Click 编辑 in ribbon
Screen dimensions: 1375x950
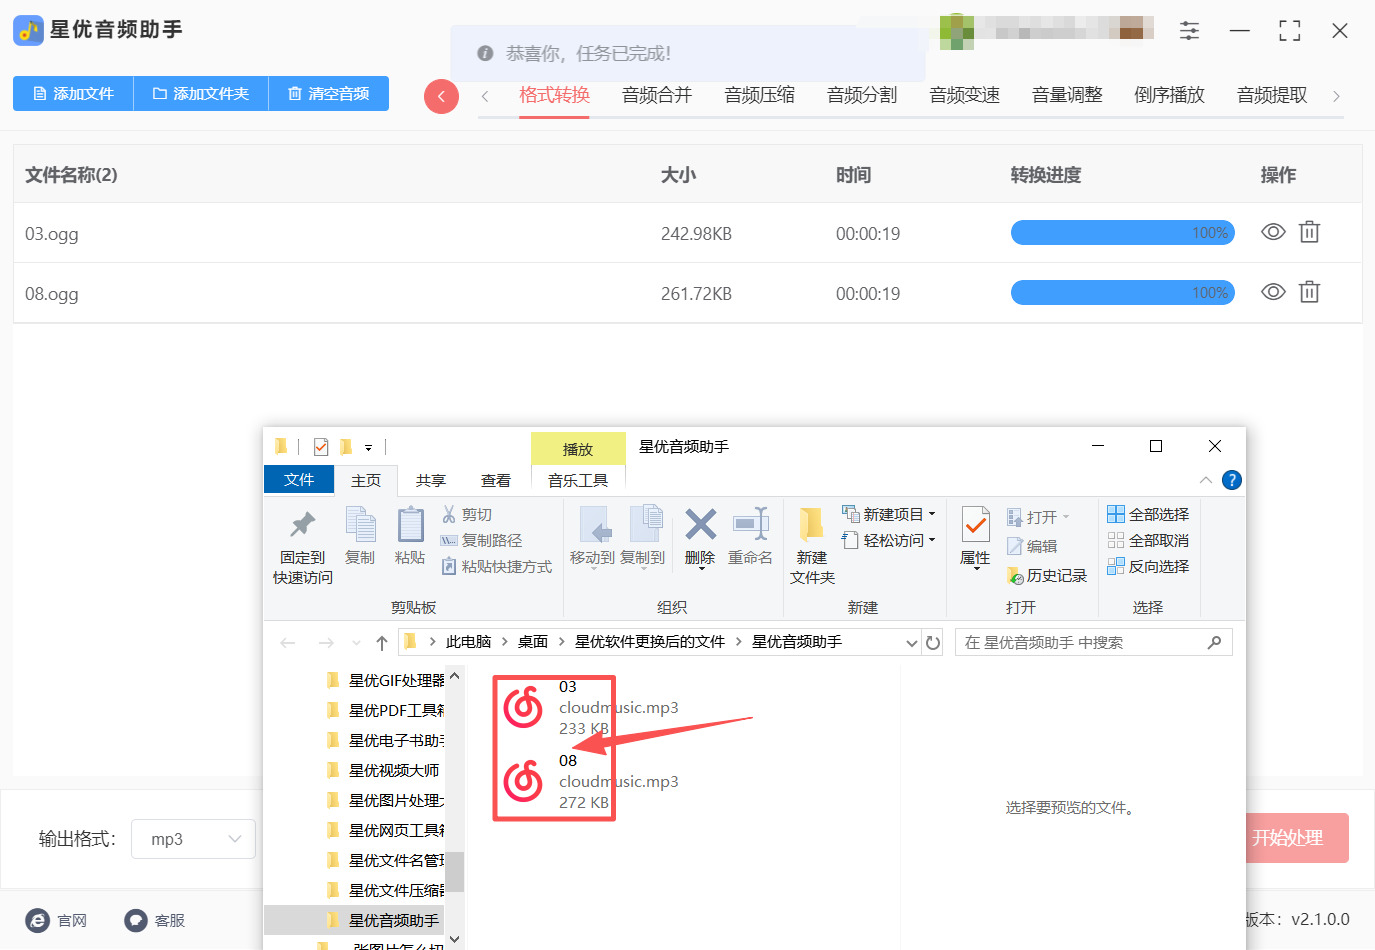point(1032,546)
